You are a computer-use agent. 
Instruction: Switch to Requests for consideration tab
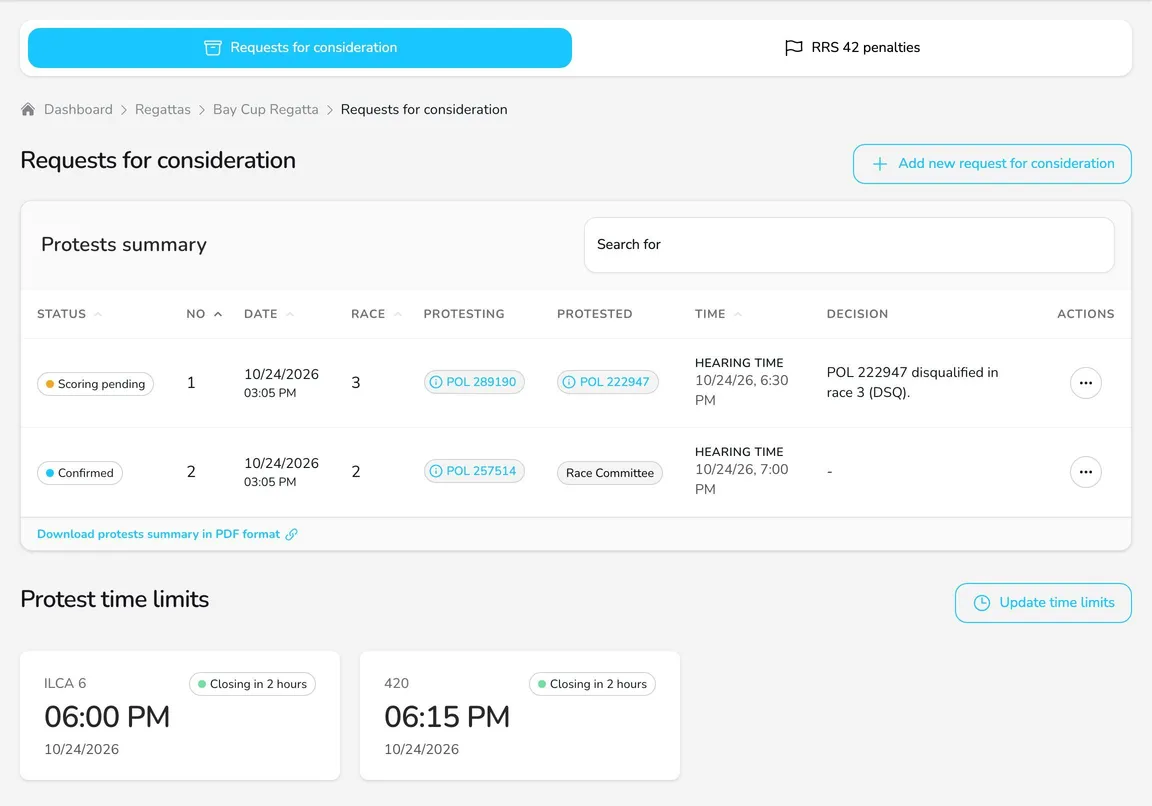pos(300,48)
